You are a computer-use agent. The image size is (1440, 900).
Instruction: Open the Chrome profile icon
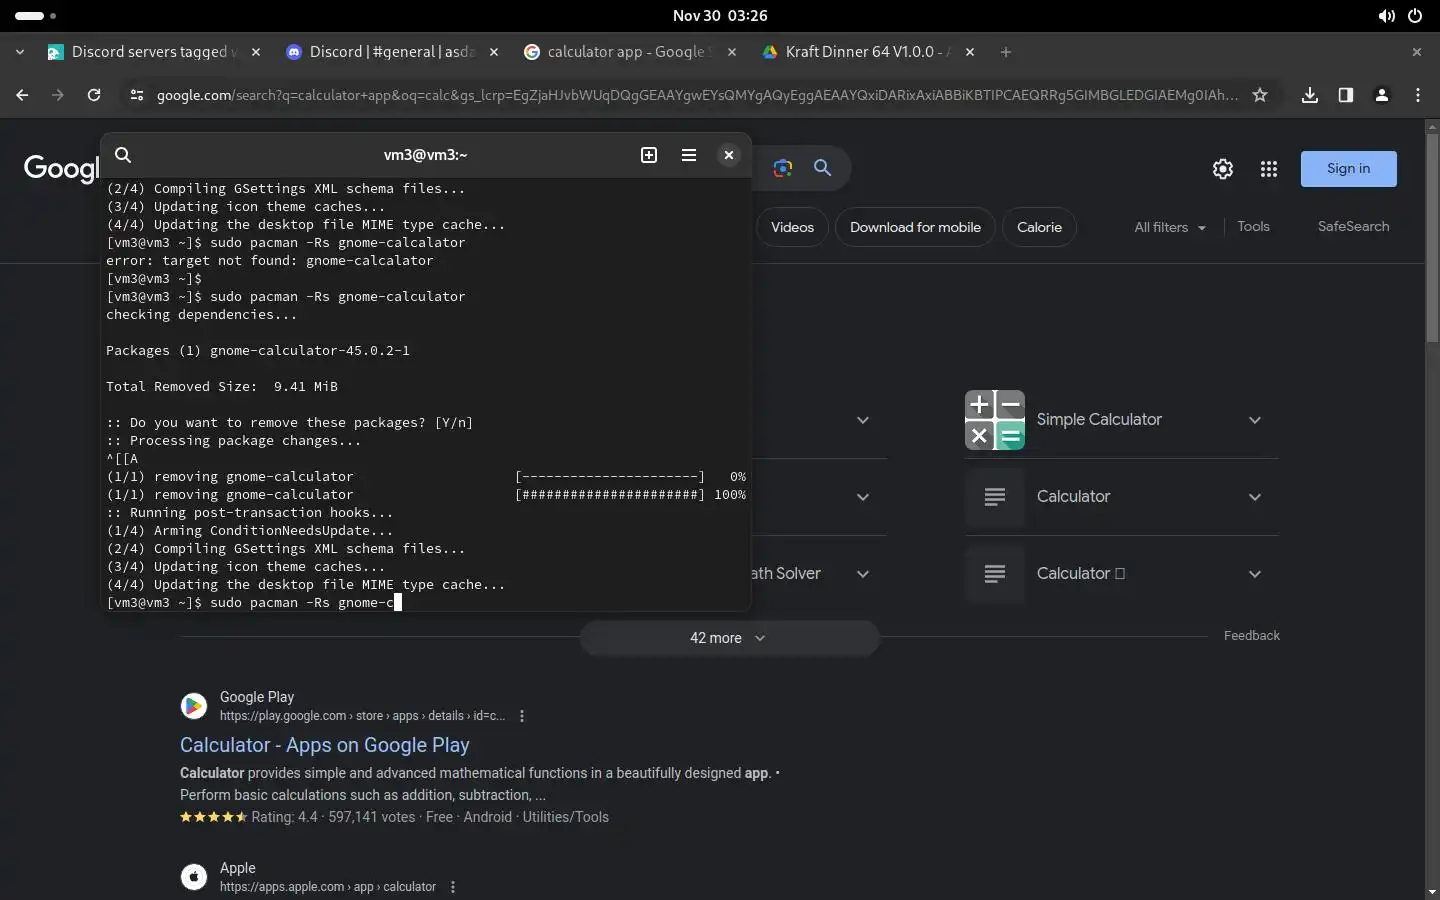tap(1382, 95)
